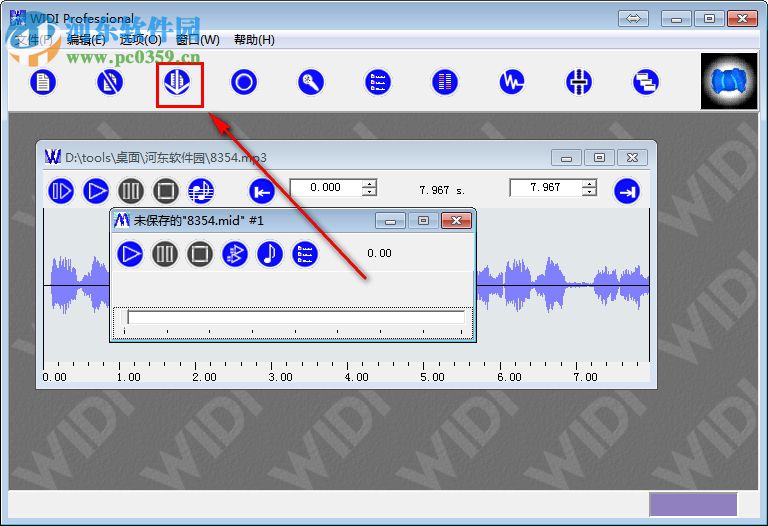768x526 pixels.
Task: Click the 0.00 time readout in mid window
Action: [x=380, y=253]
